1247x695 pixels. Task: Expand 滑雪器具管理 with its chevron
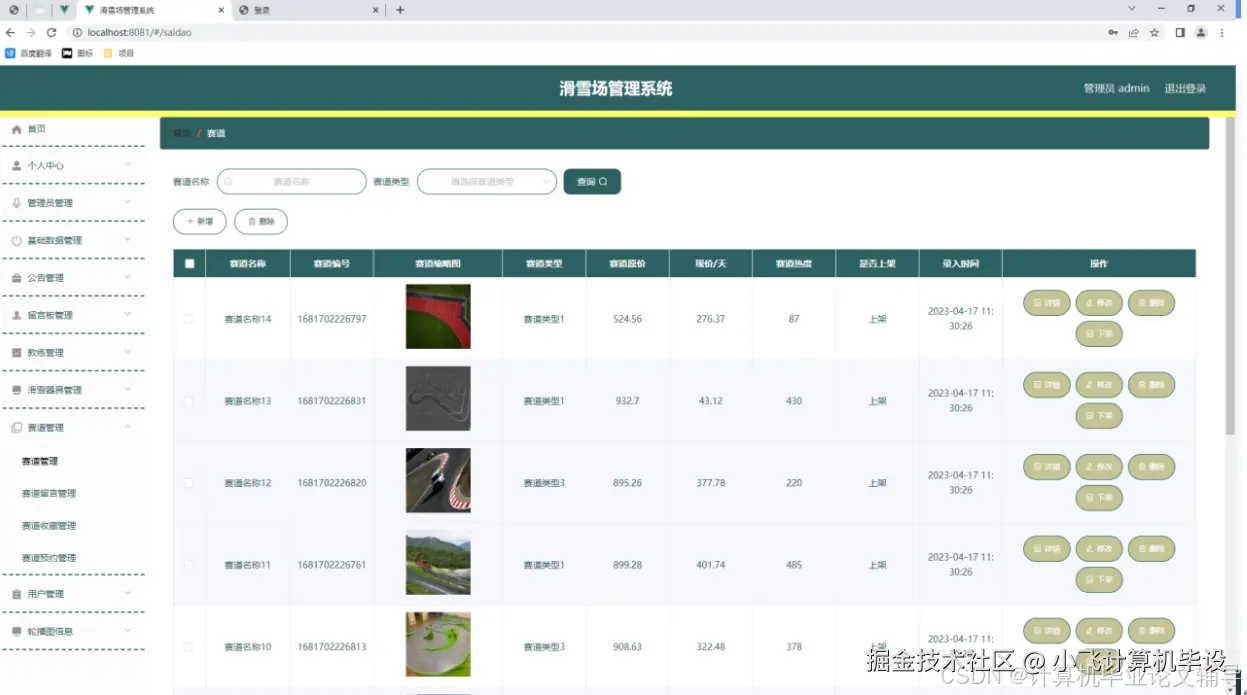pyautogui.click(x=128, y=389)
